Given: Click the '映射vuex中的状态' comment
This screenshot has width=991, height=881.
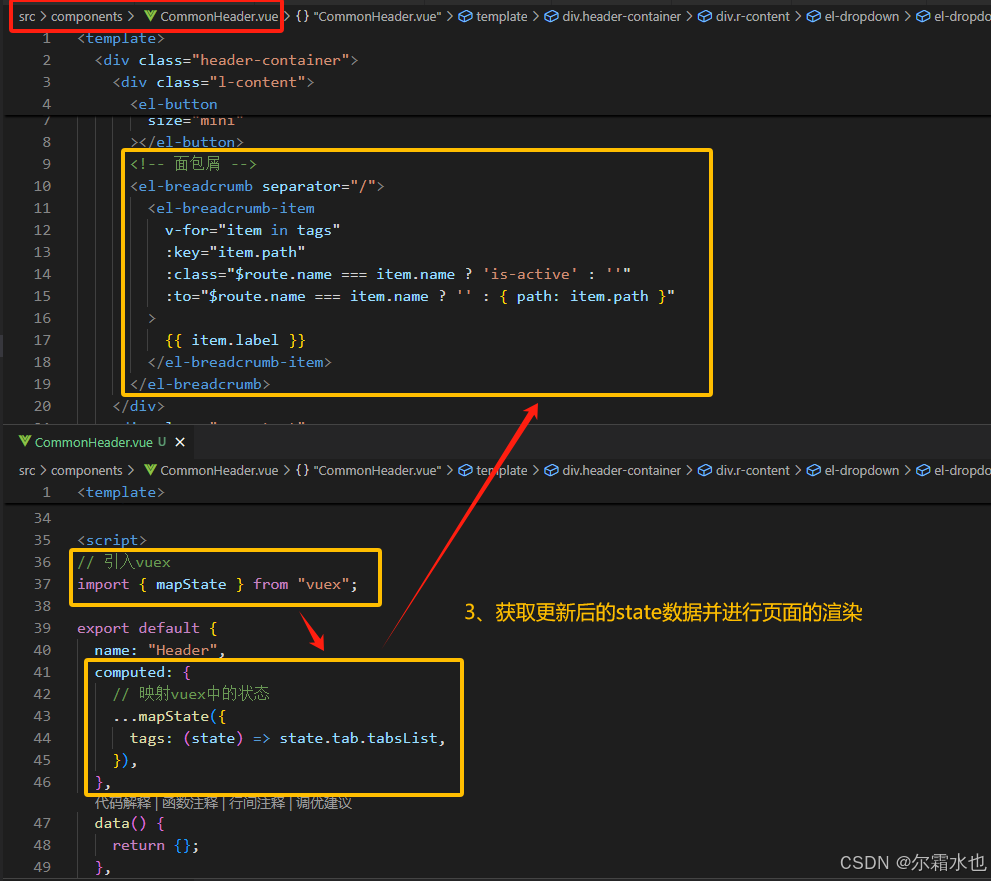Looking at the screenshot, I should tap(191, 693).
